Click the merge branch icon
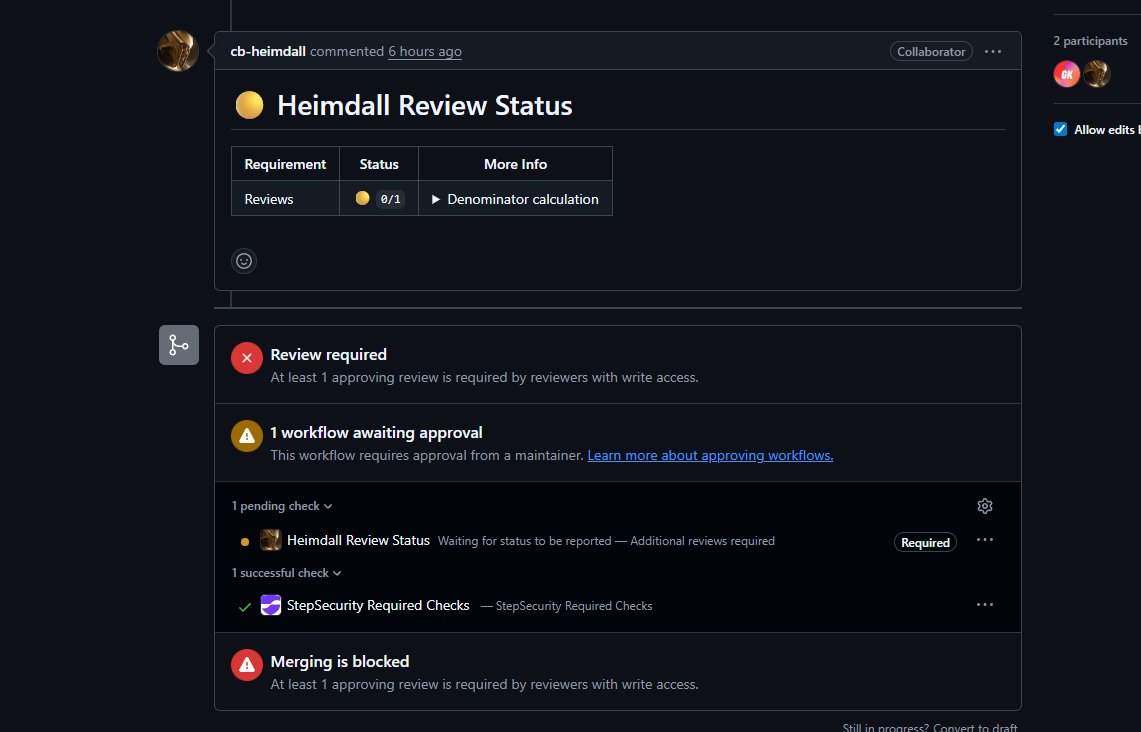The width and height of the screenshot is (1141, 732). (x=179, y=345)
